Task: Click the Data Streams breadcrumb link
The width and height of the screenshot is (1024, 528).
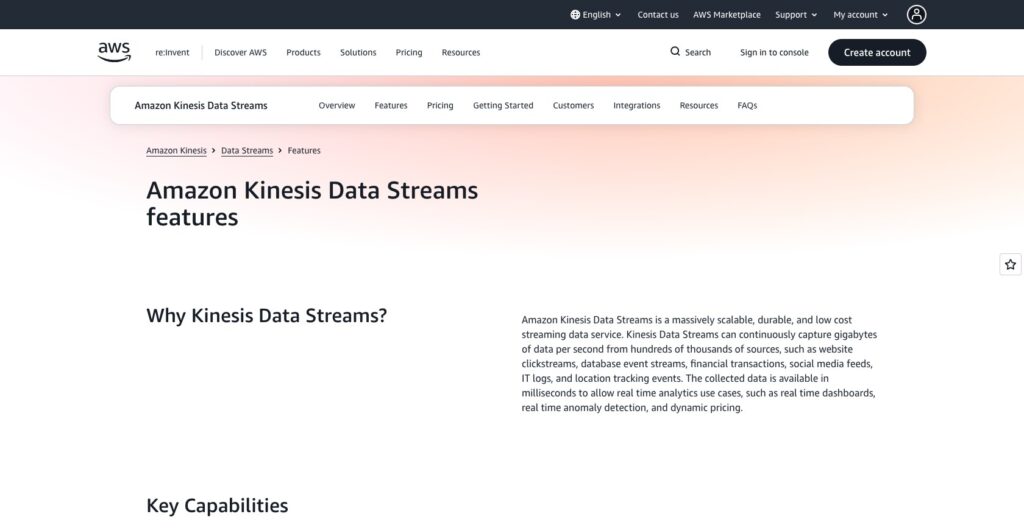Action: [x=247, y=150]
